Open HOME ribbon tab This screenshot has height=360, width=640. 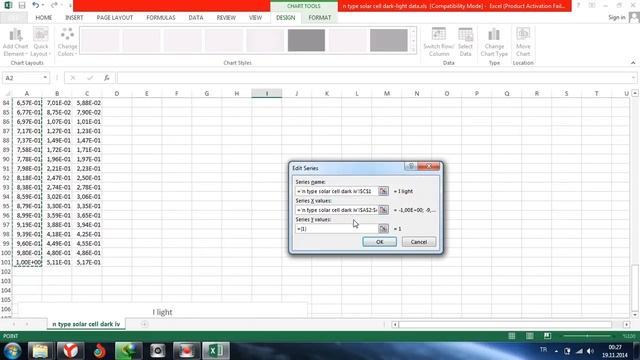(x=44, y=18)
